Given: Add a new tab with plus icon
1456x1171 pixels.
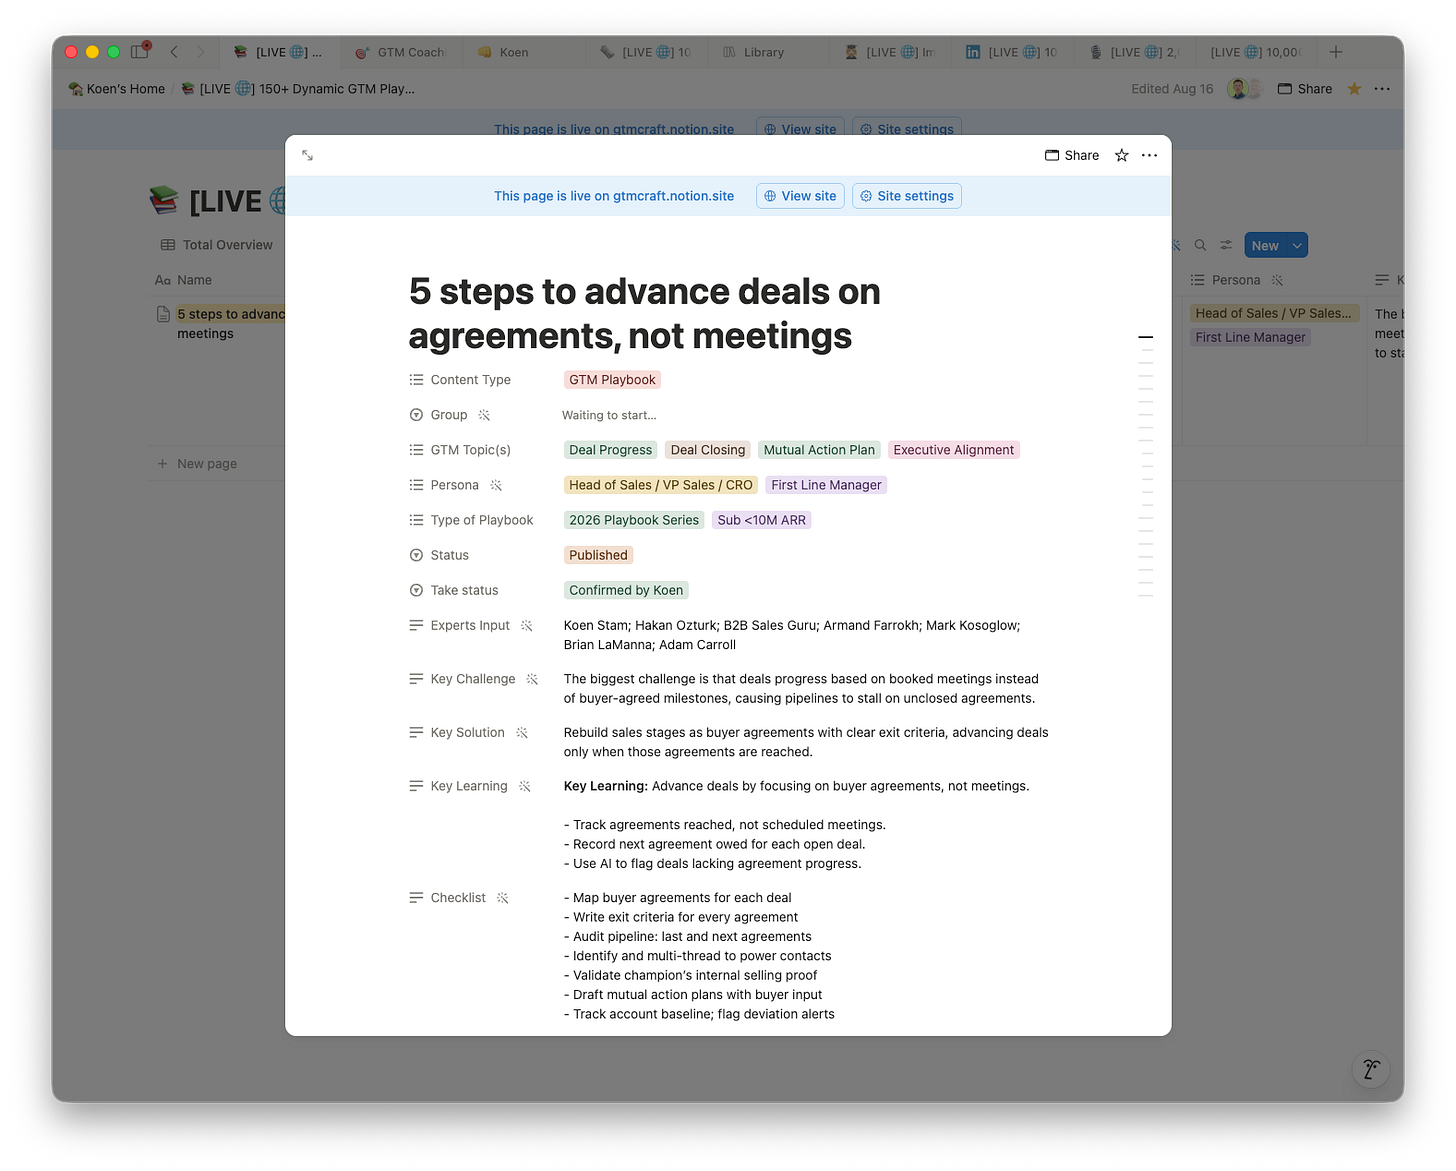Looking at the screenshot, I should [1336, 52].
